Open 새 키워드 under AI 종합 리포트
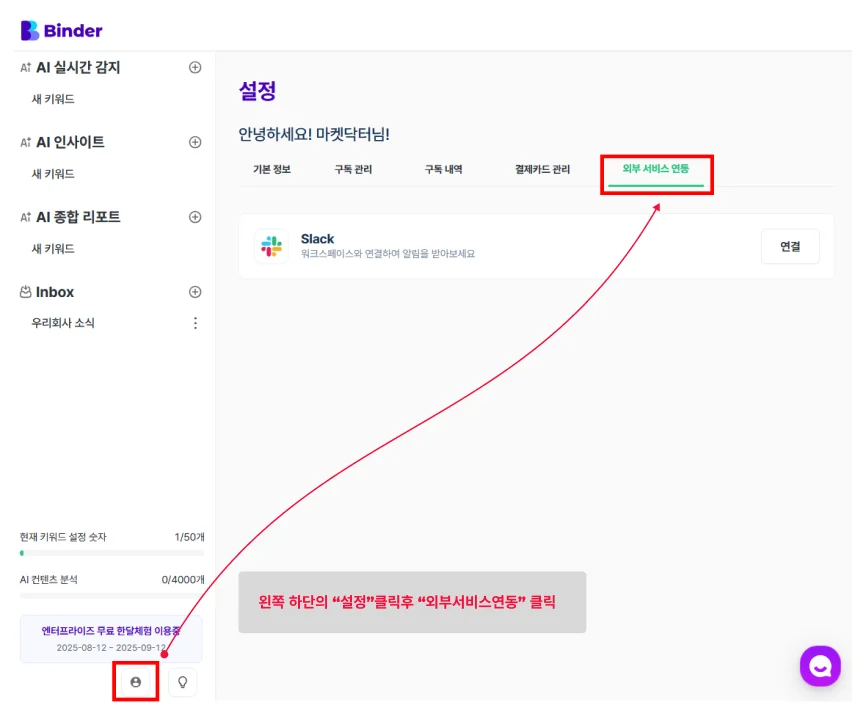 pos(53,249)
